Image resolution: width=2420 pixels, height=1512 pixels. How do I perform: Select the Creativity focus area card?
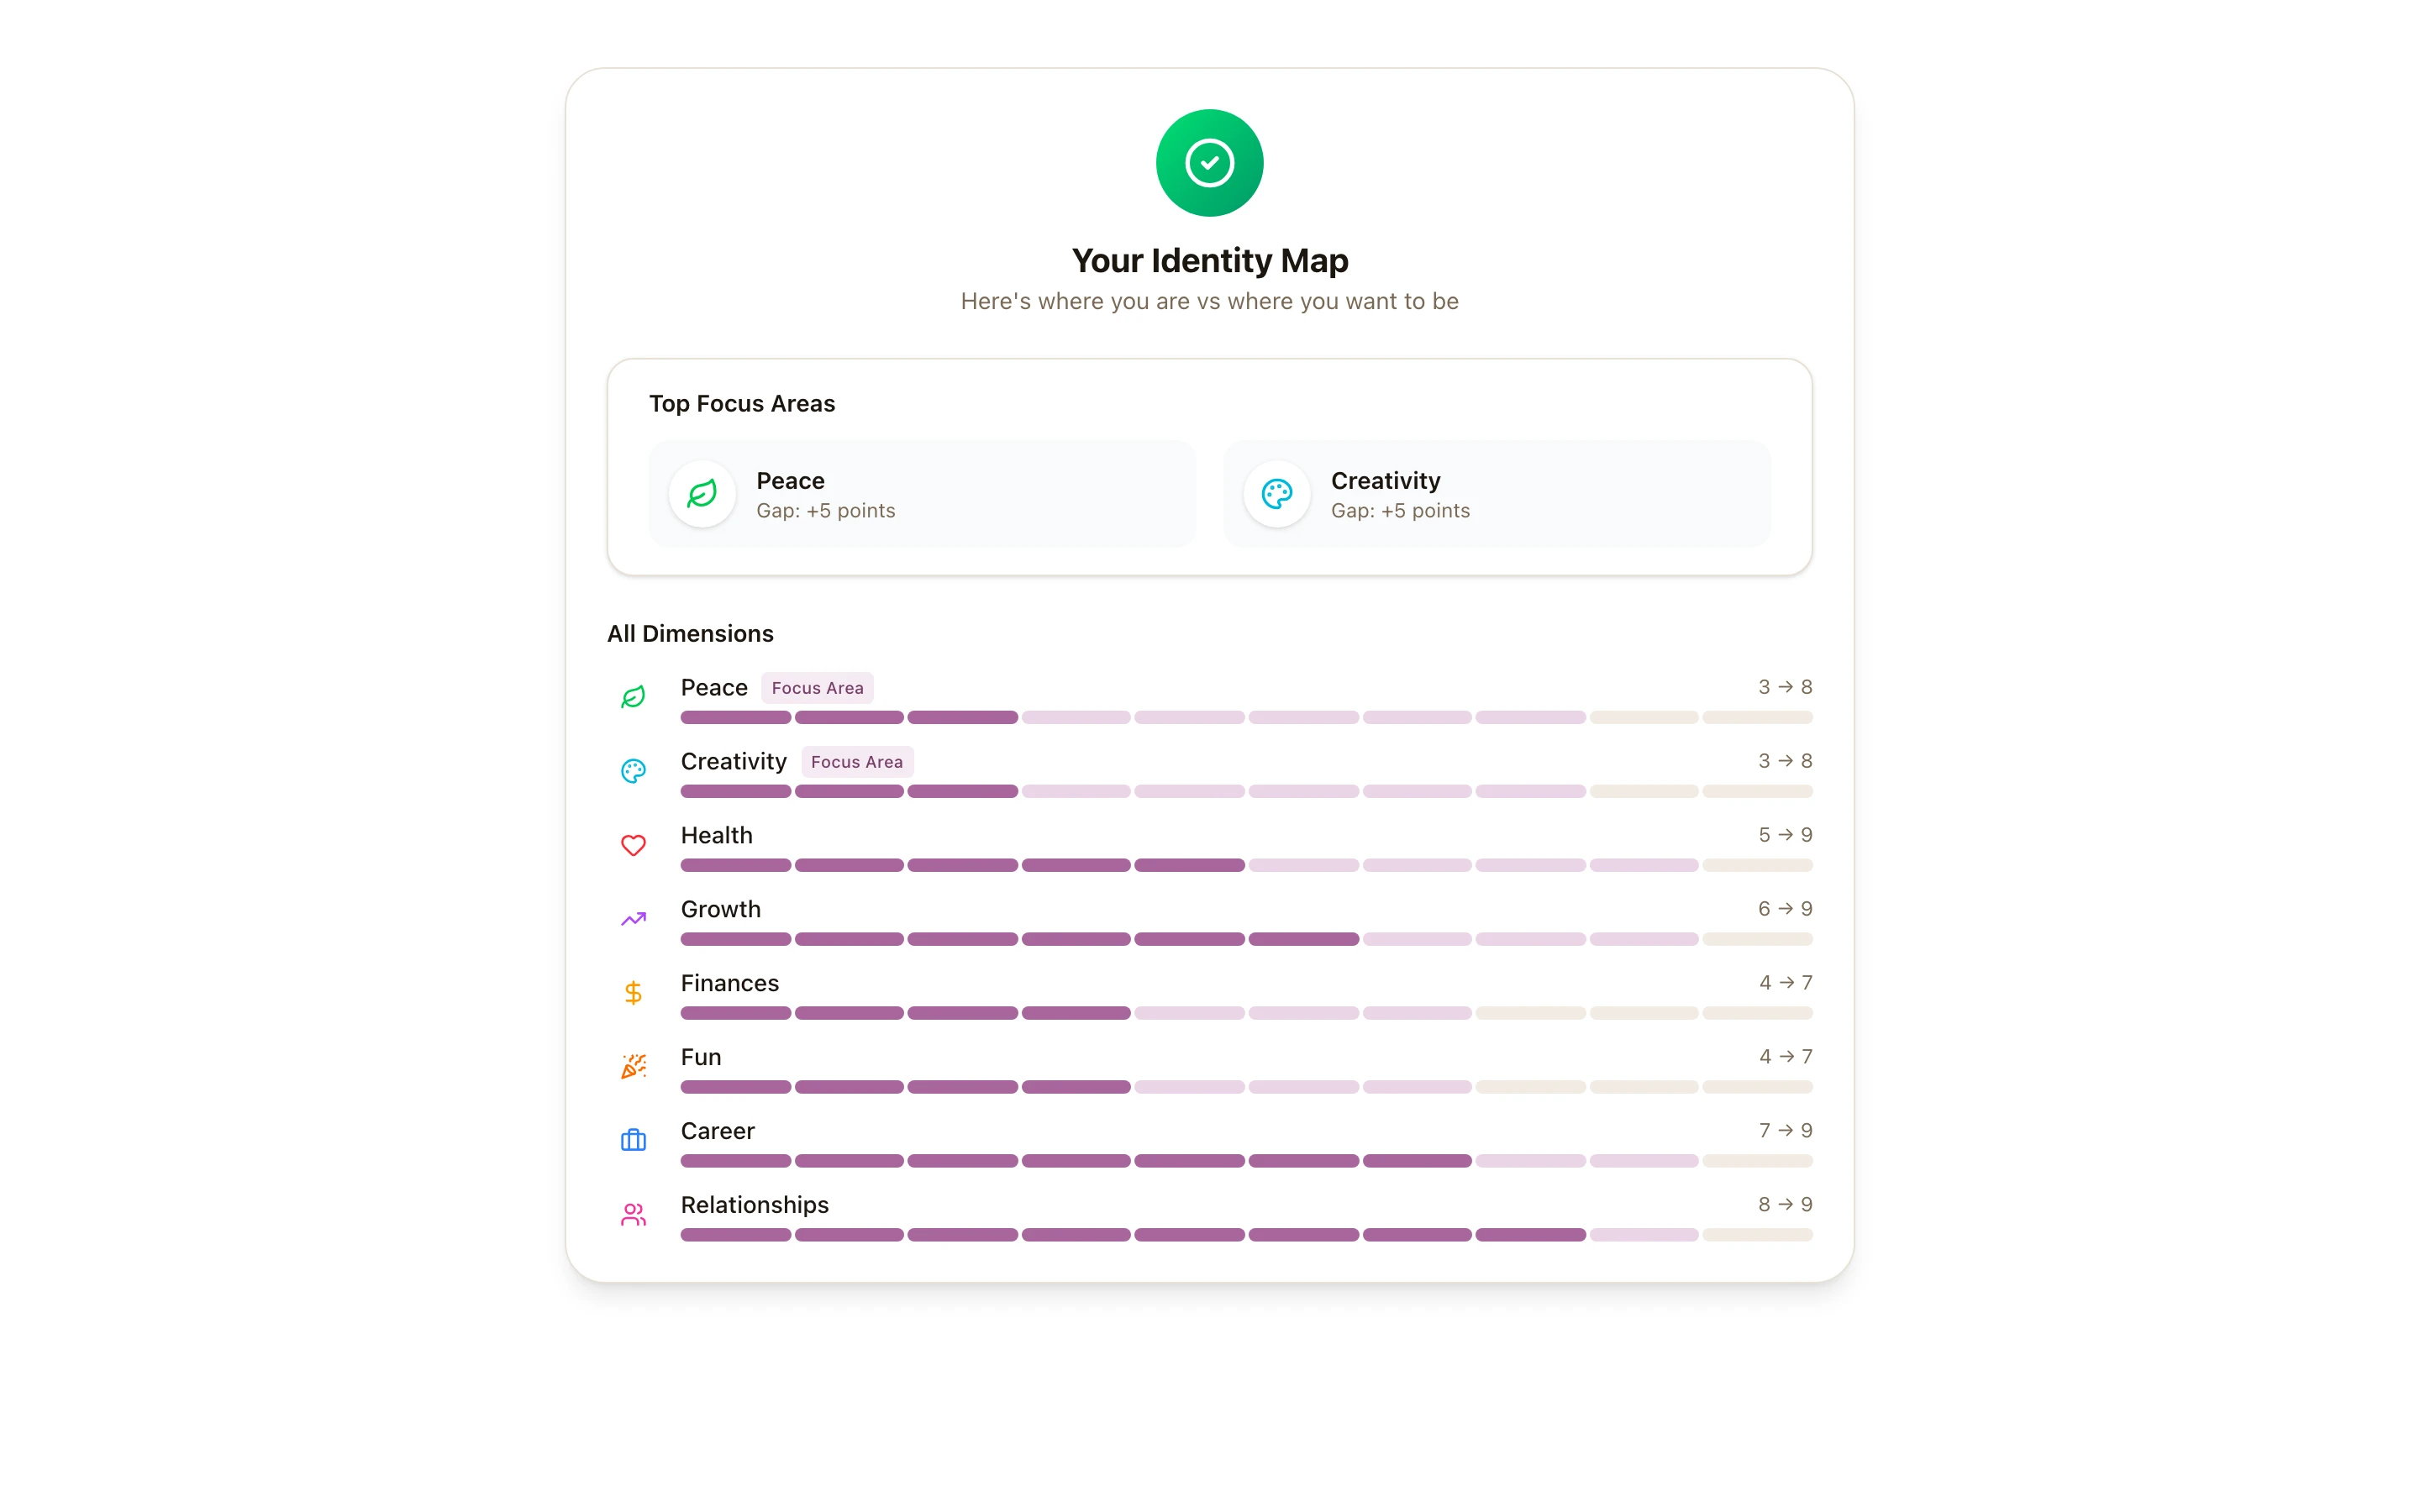pyautogui.click(x=1497, y=494)
